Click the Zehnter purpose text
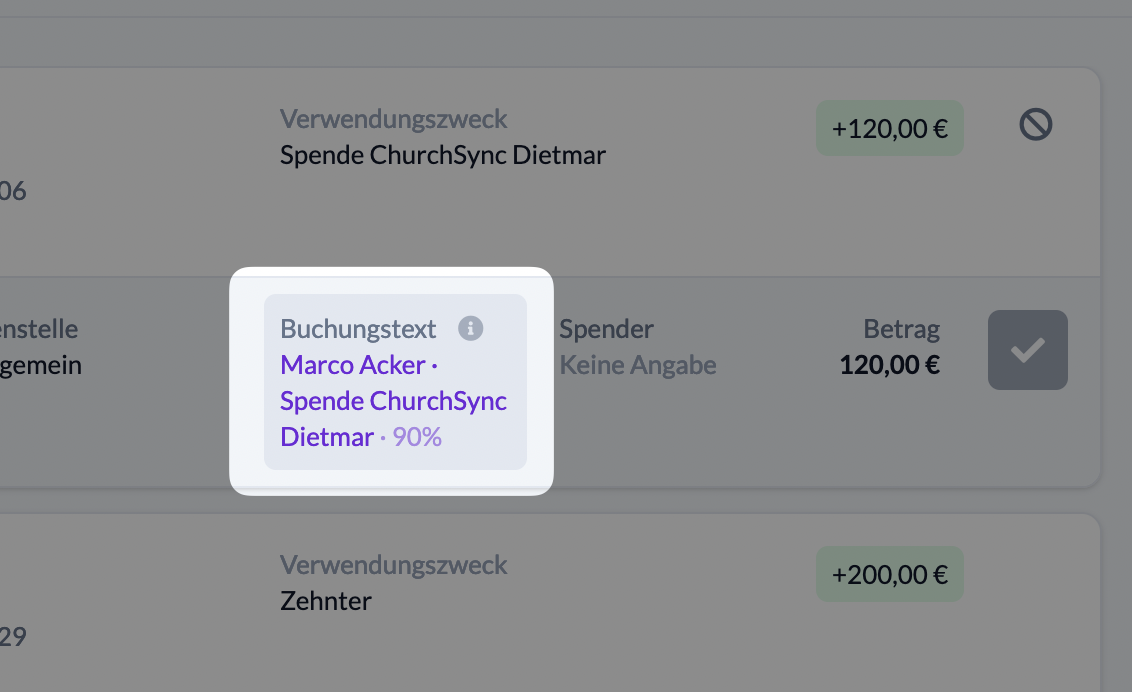Image resolution: width=1132 pixels, height=692 pixels. click(326, 601)
